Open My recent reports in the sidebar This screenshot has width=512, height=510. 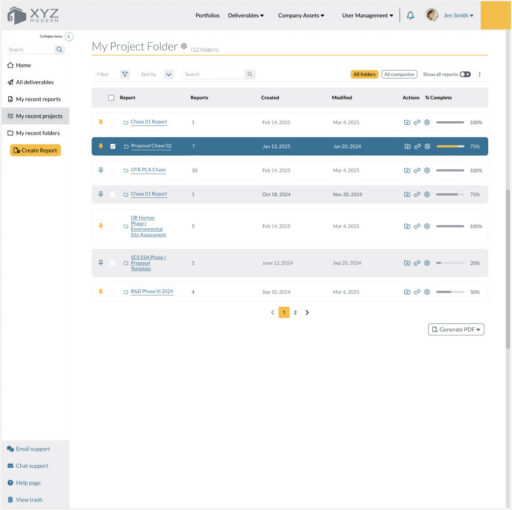click(34, 99)
